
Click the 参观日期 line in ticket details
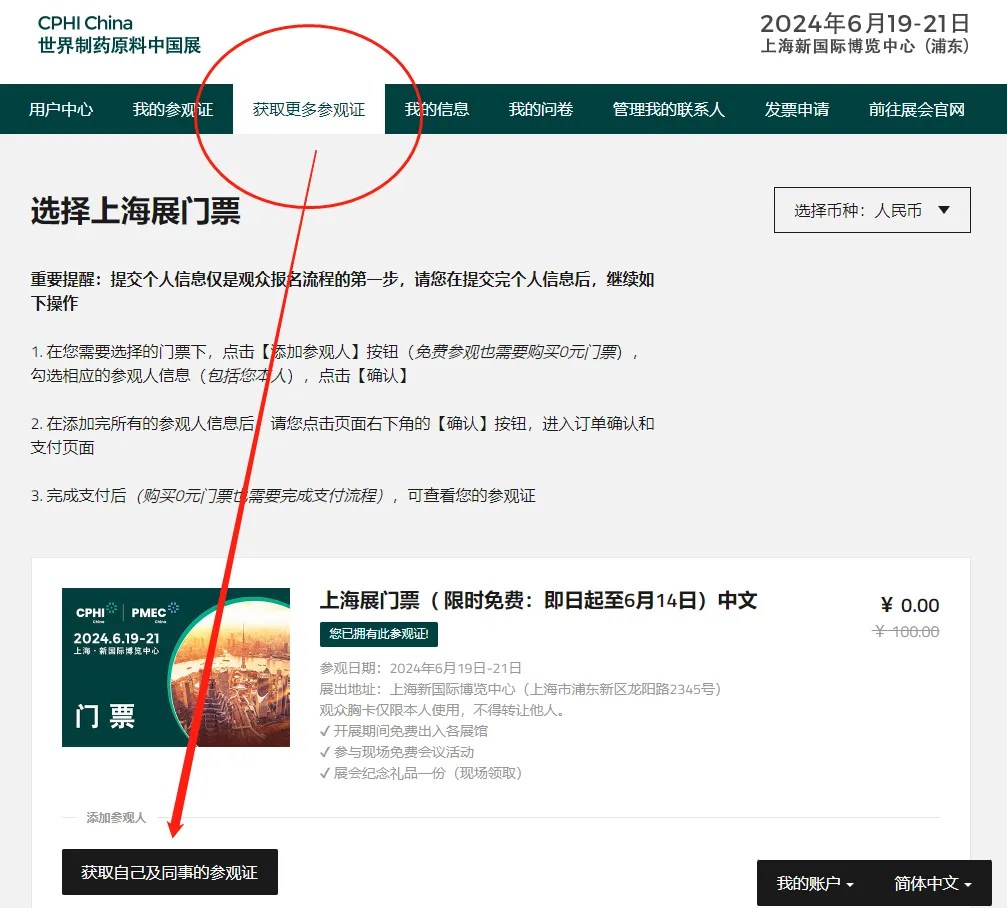coord(421,668)
